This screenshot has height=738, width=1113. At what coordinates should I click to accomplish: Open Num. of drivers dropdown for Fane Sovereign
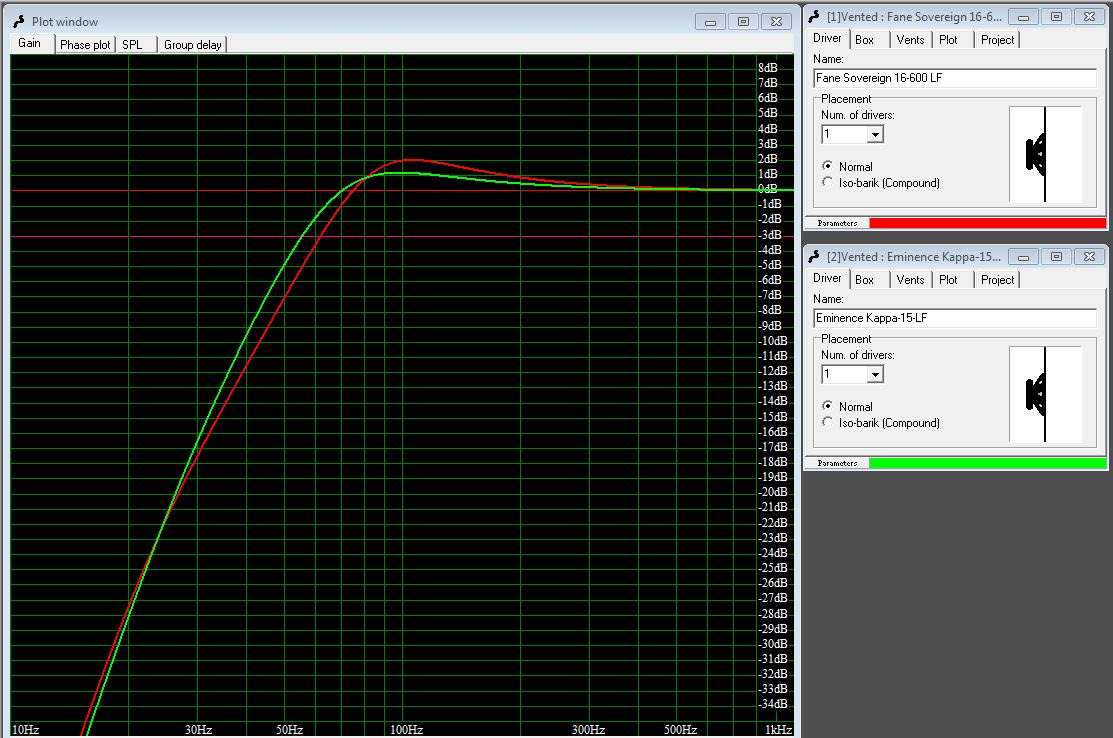(x=875, y=134)
